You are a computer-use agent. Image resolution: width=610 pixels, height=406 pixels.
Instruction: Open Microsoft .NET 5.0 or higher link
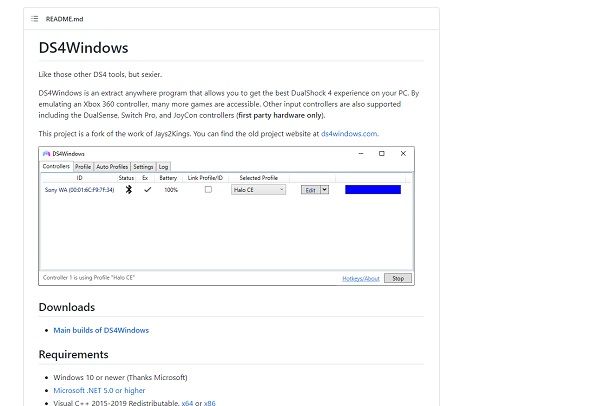pos(99,390)
